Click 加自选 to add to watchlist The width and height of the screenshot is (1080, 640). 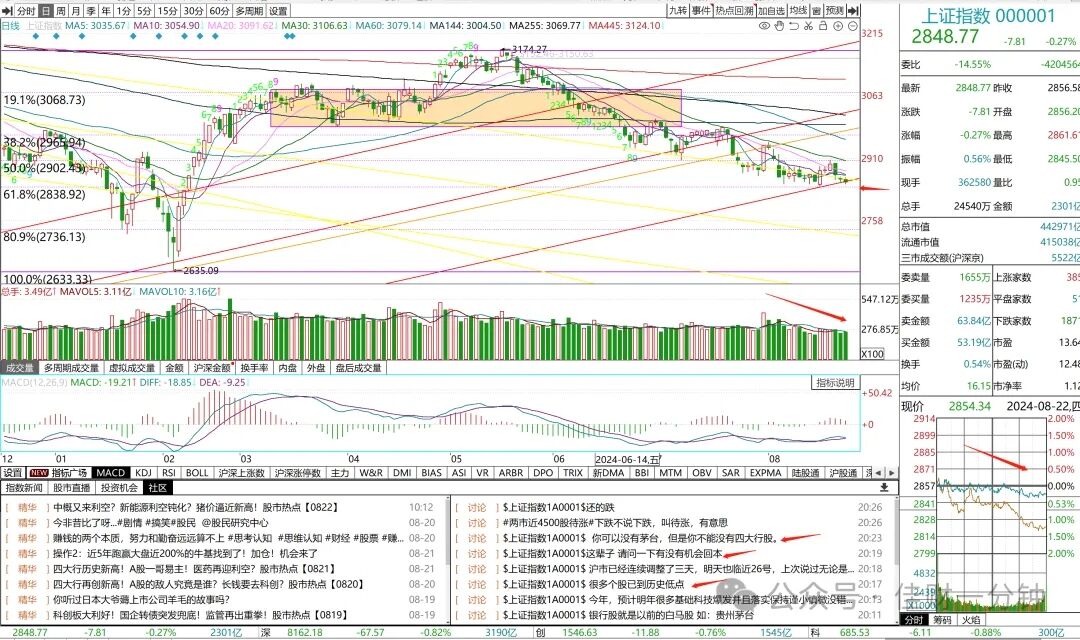(x=772, y=10)
